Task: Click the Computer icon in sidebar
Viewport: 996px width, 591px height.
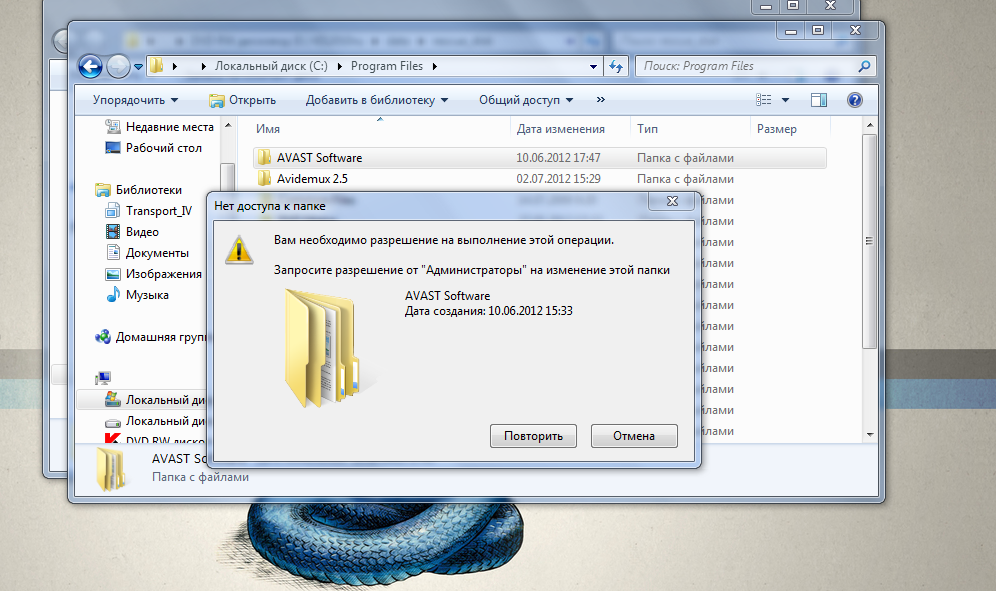Action: 103,379
